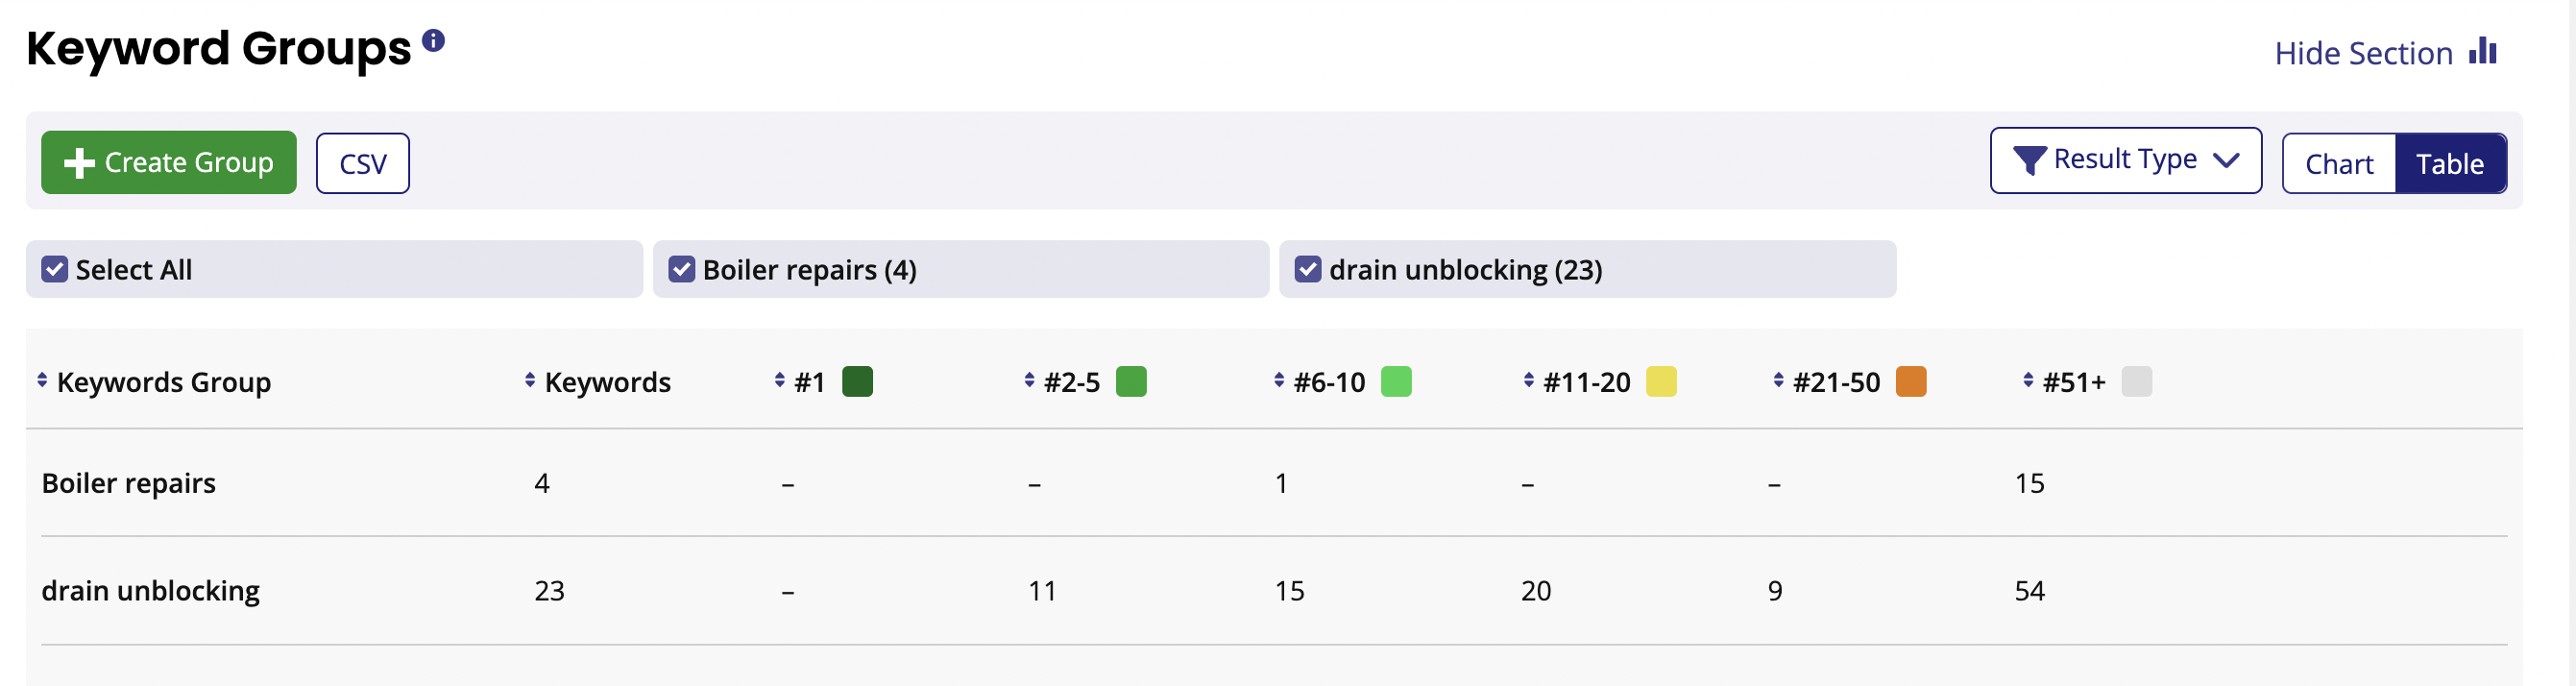Switch to the Table view tab
Screen dimensions: 2576x686
click(2450, 164)
